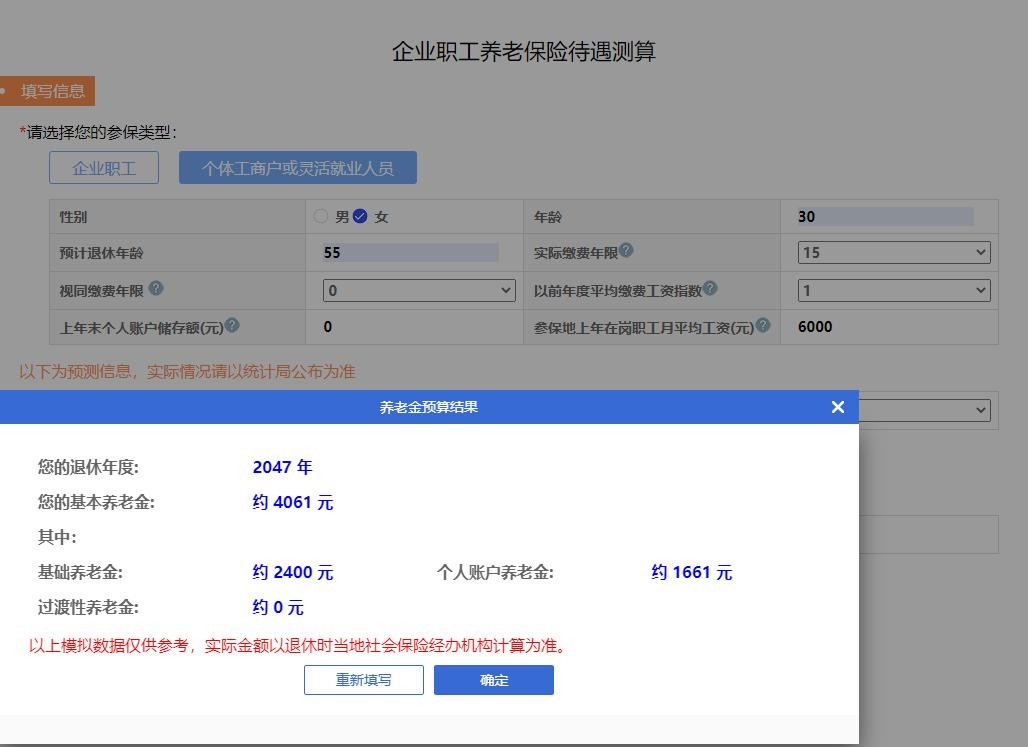
Task: Select the 个体工商户或灵活就业人员 tab
Action: 298,167
